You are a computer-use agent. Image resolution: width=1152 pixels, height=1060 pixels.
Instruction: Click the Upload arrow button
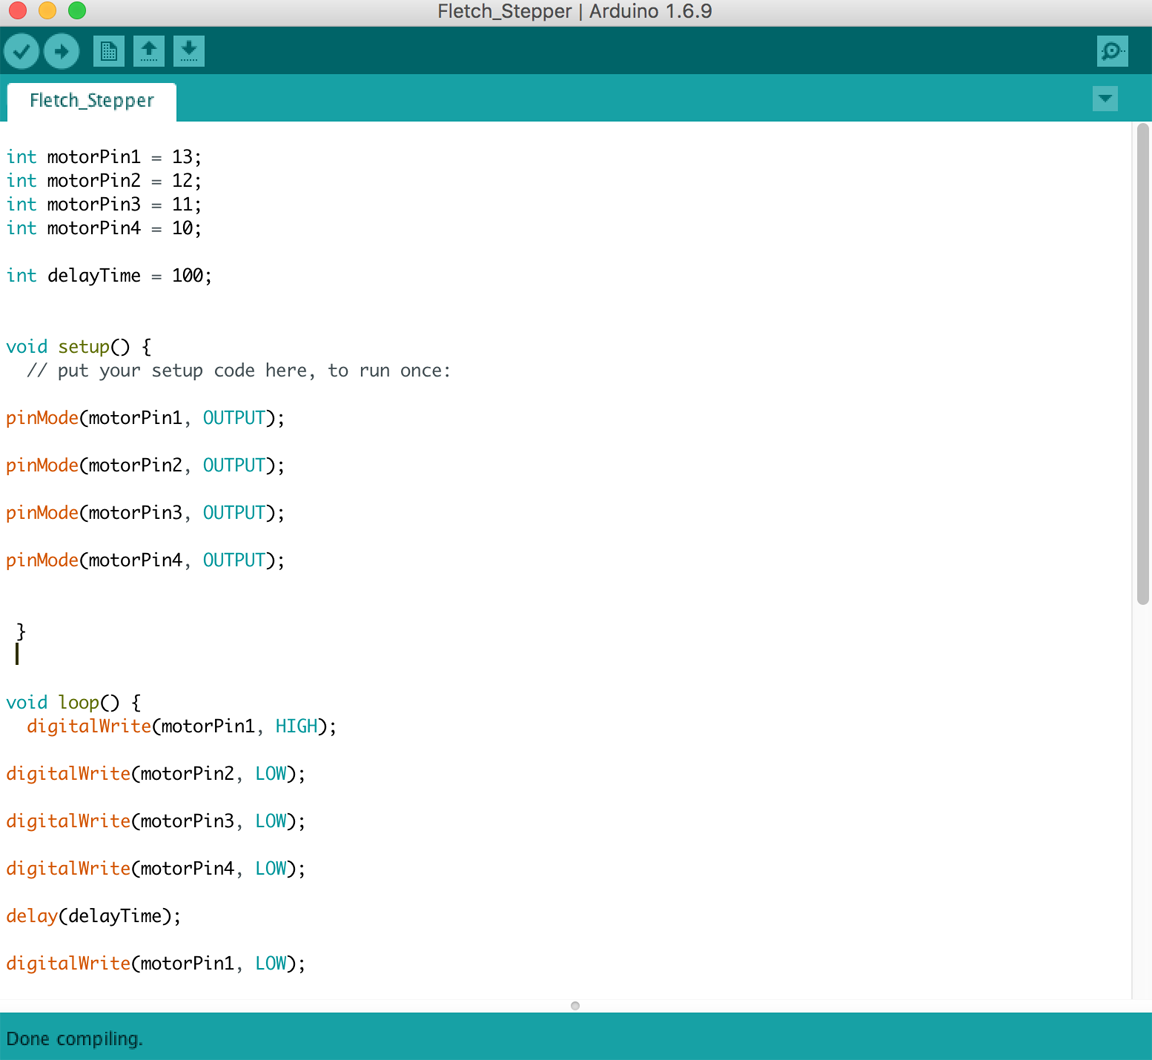click(62, 51)
